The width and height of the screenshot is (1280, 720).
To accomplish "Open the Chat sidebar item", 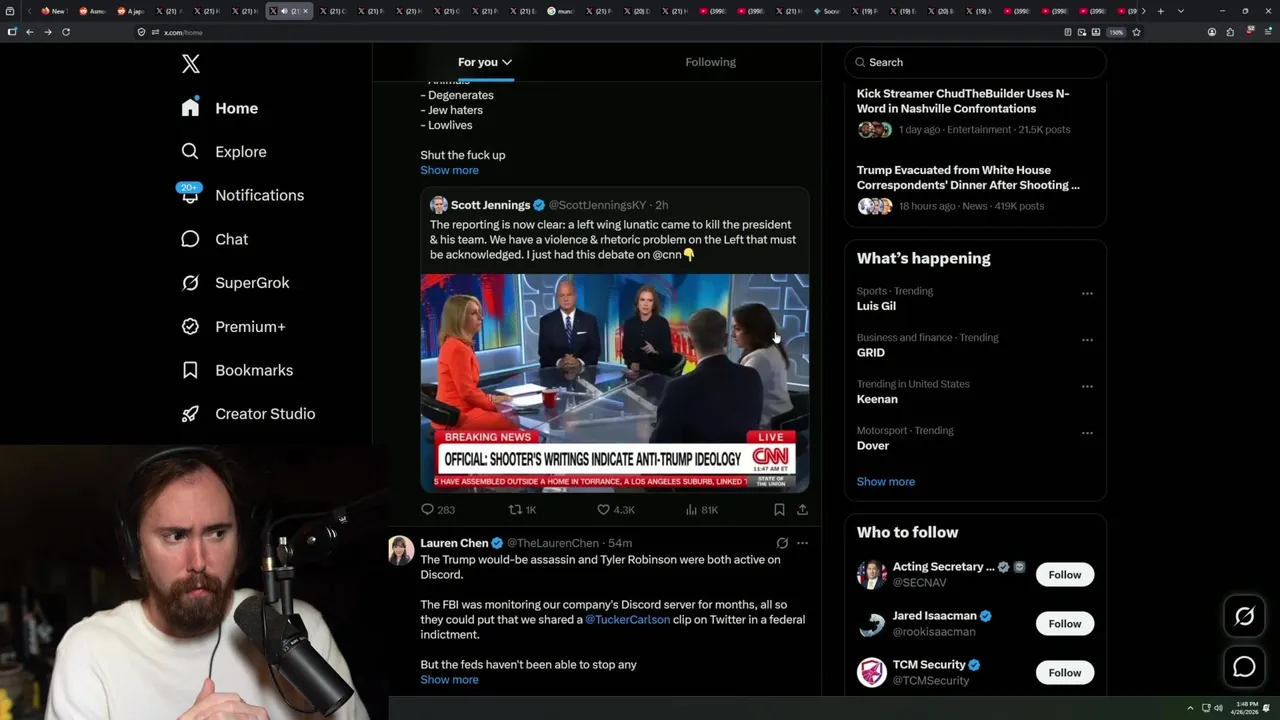I will coord(214,239).
